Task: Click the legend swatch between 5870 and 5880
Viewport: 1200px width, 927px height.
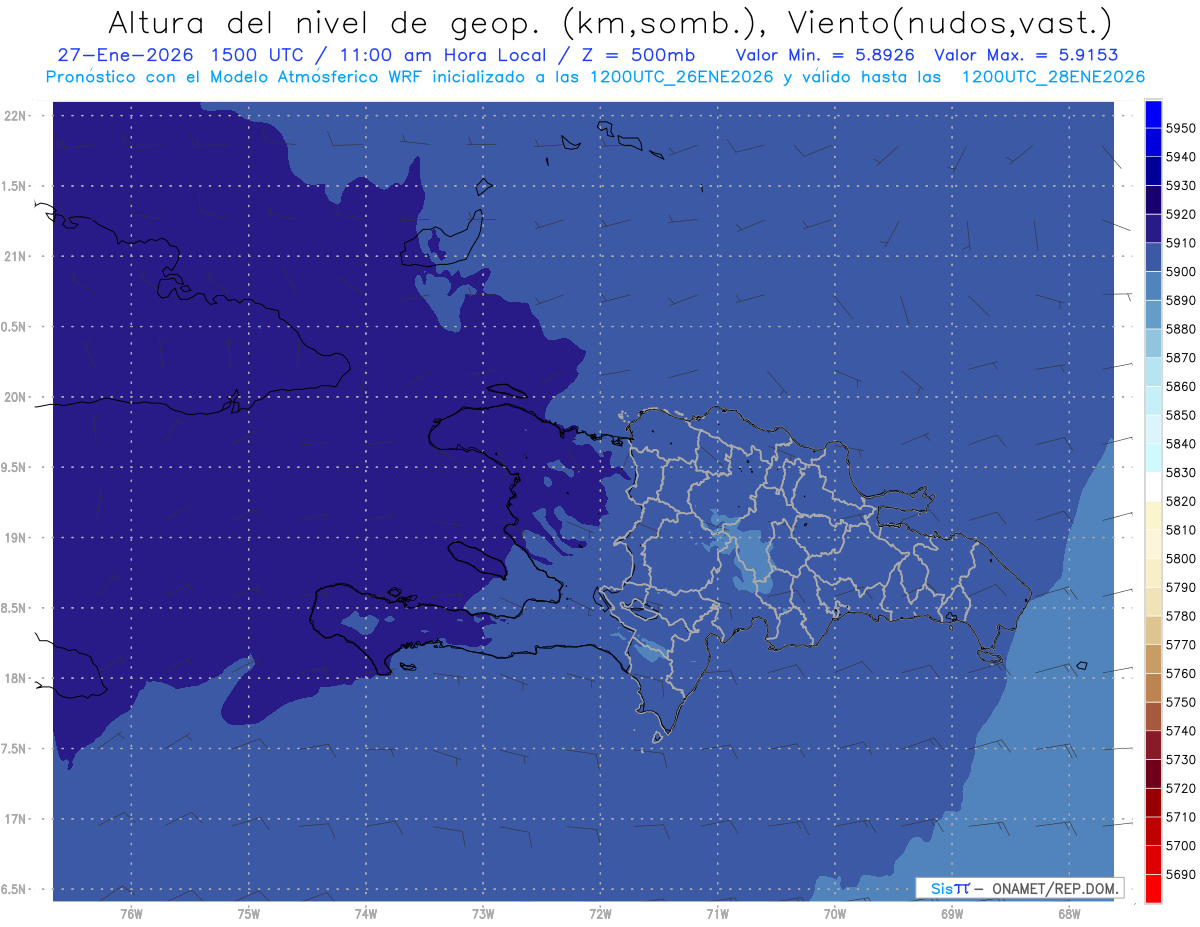Action: [x=1153, y=343]
